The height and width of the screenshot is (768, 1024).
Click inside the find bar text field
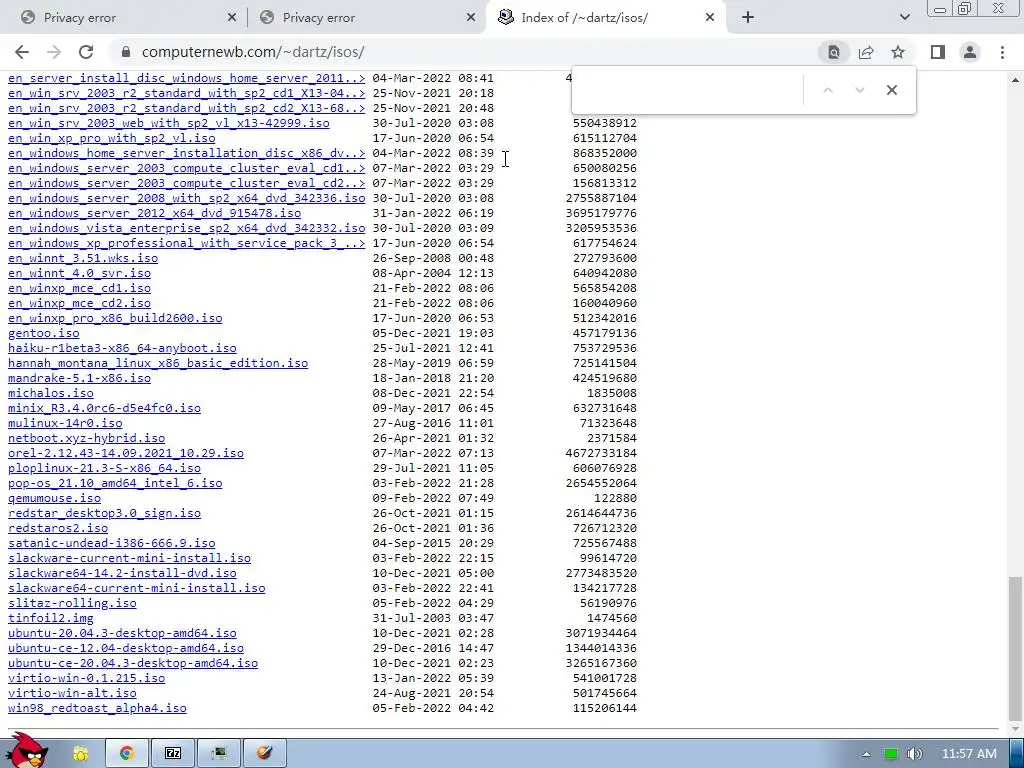point(688,90)
